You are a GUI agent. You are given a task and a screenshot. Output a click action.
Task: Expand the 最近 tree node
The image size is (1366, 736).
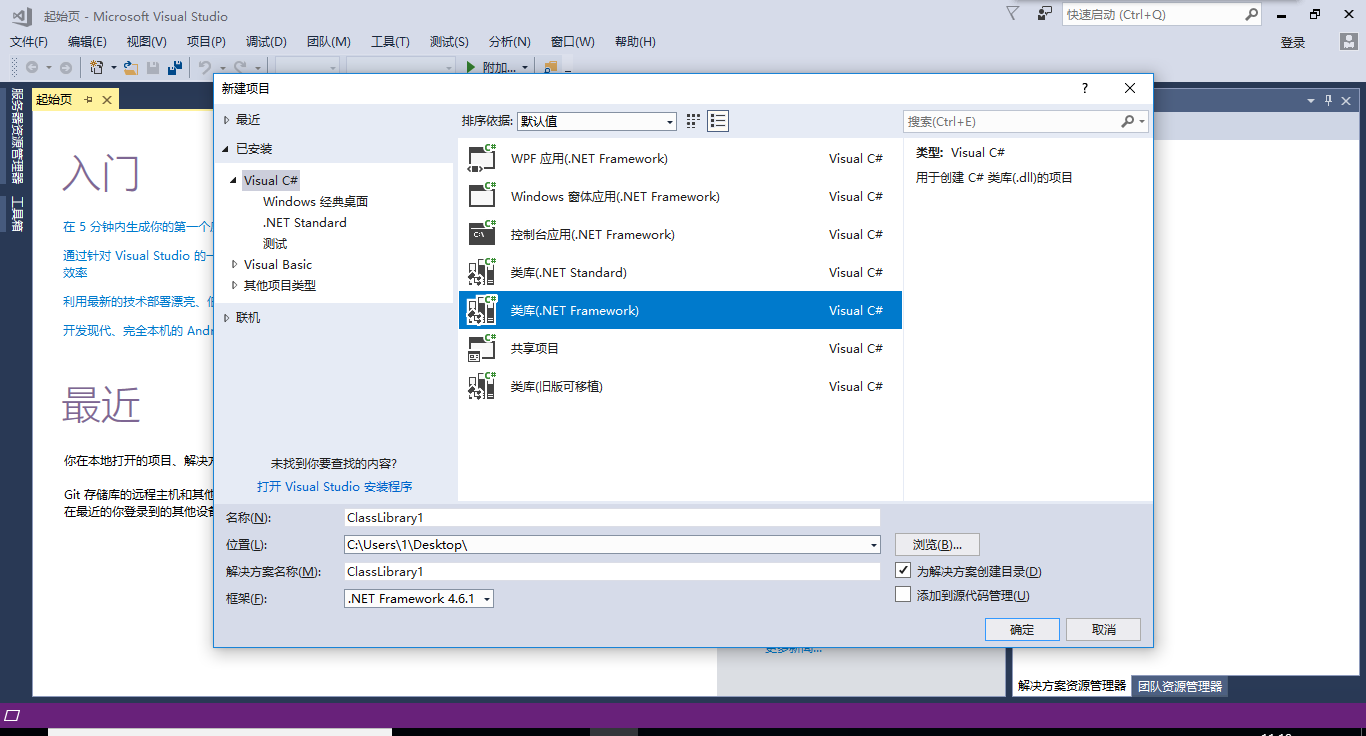click(227, 120)
